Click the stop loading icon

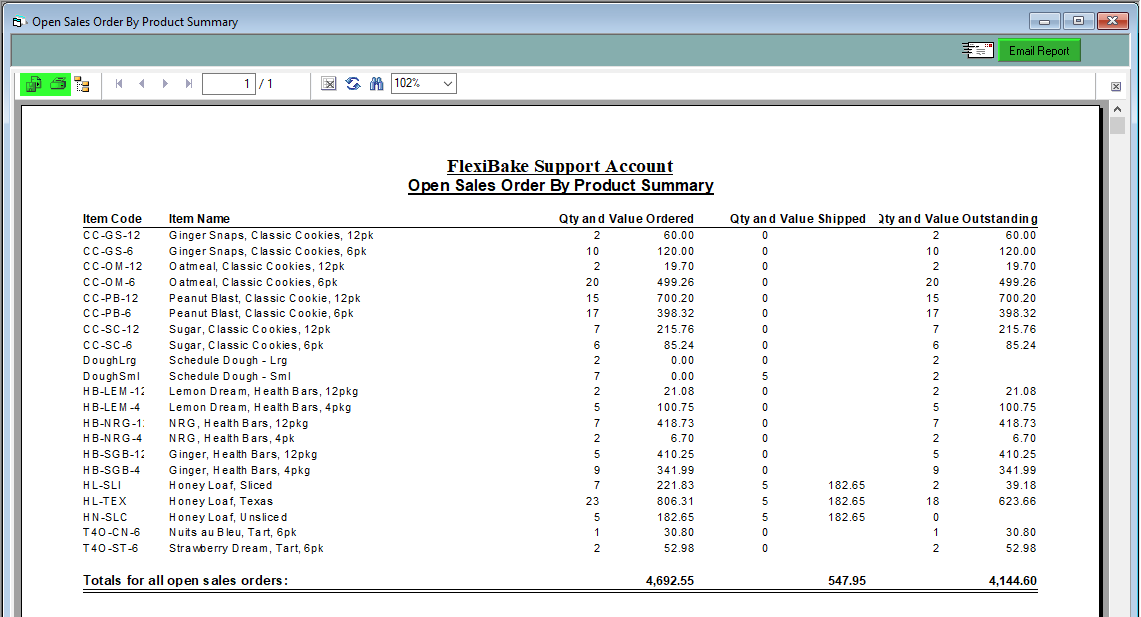tap(329, 84)
